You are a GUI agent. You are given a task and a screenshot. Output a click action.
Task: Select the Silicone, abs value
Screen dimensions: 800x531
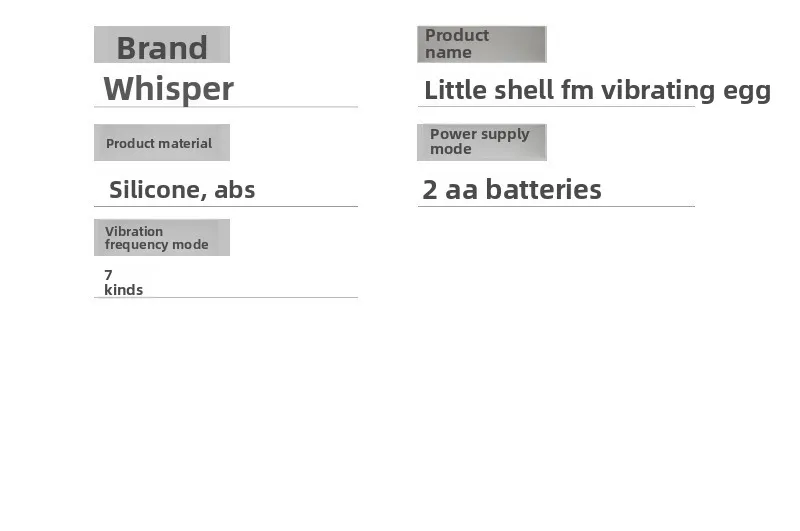(x=182, y=190)
